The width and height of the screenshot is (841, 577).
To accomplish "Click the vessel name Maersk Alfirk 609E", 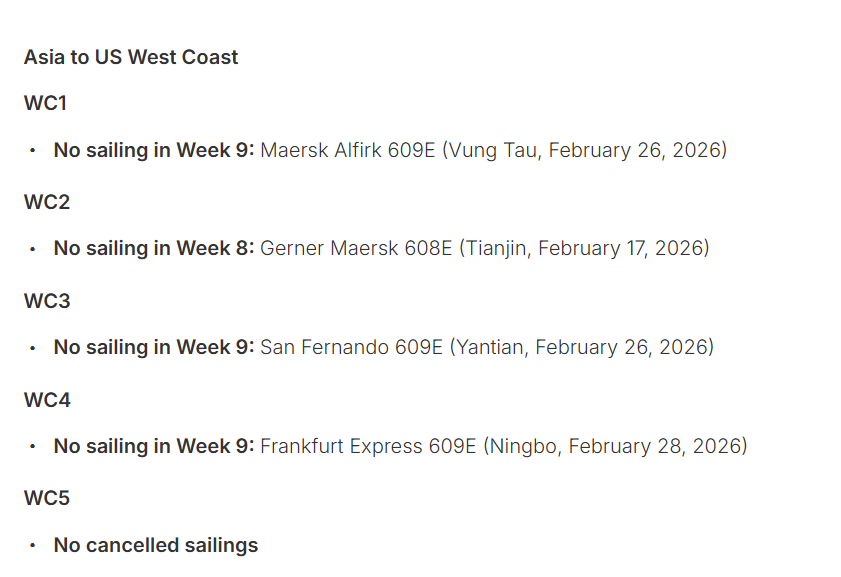I will 348,150.
